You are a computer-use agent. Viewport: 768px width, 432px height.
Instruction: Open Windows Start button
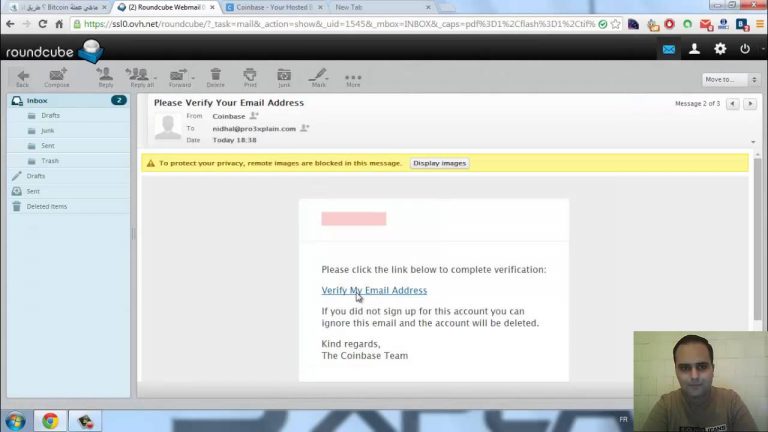click(16, 421)
